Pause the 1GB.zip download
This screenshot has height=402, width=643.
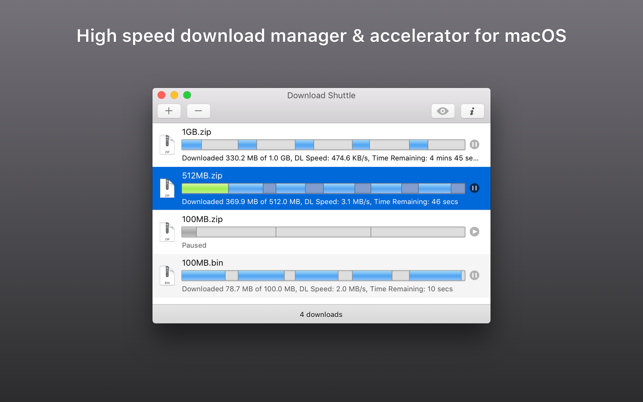coord(474,144)
